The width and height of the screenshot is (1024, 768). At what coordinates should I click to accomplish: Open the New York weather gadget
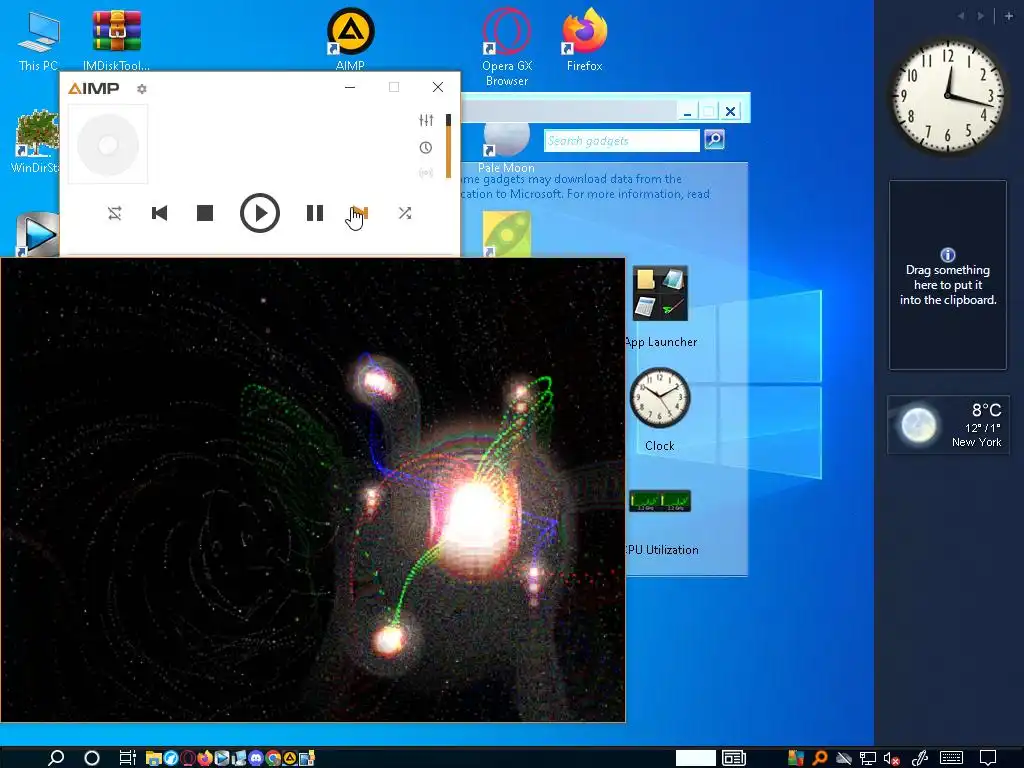pyautogui.click(x=948, y=424)
